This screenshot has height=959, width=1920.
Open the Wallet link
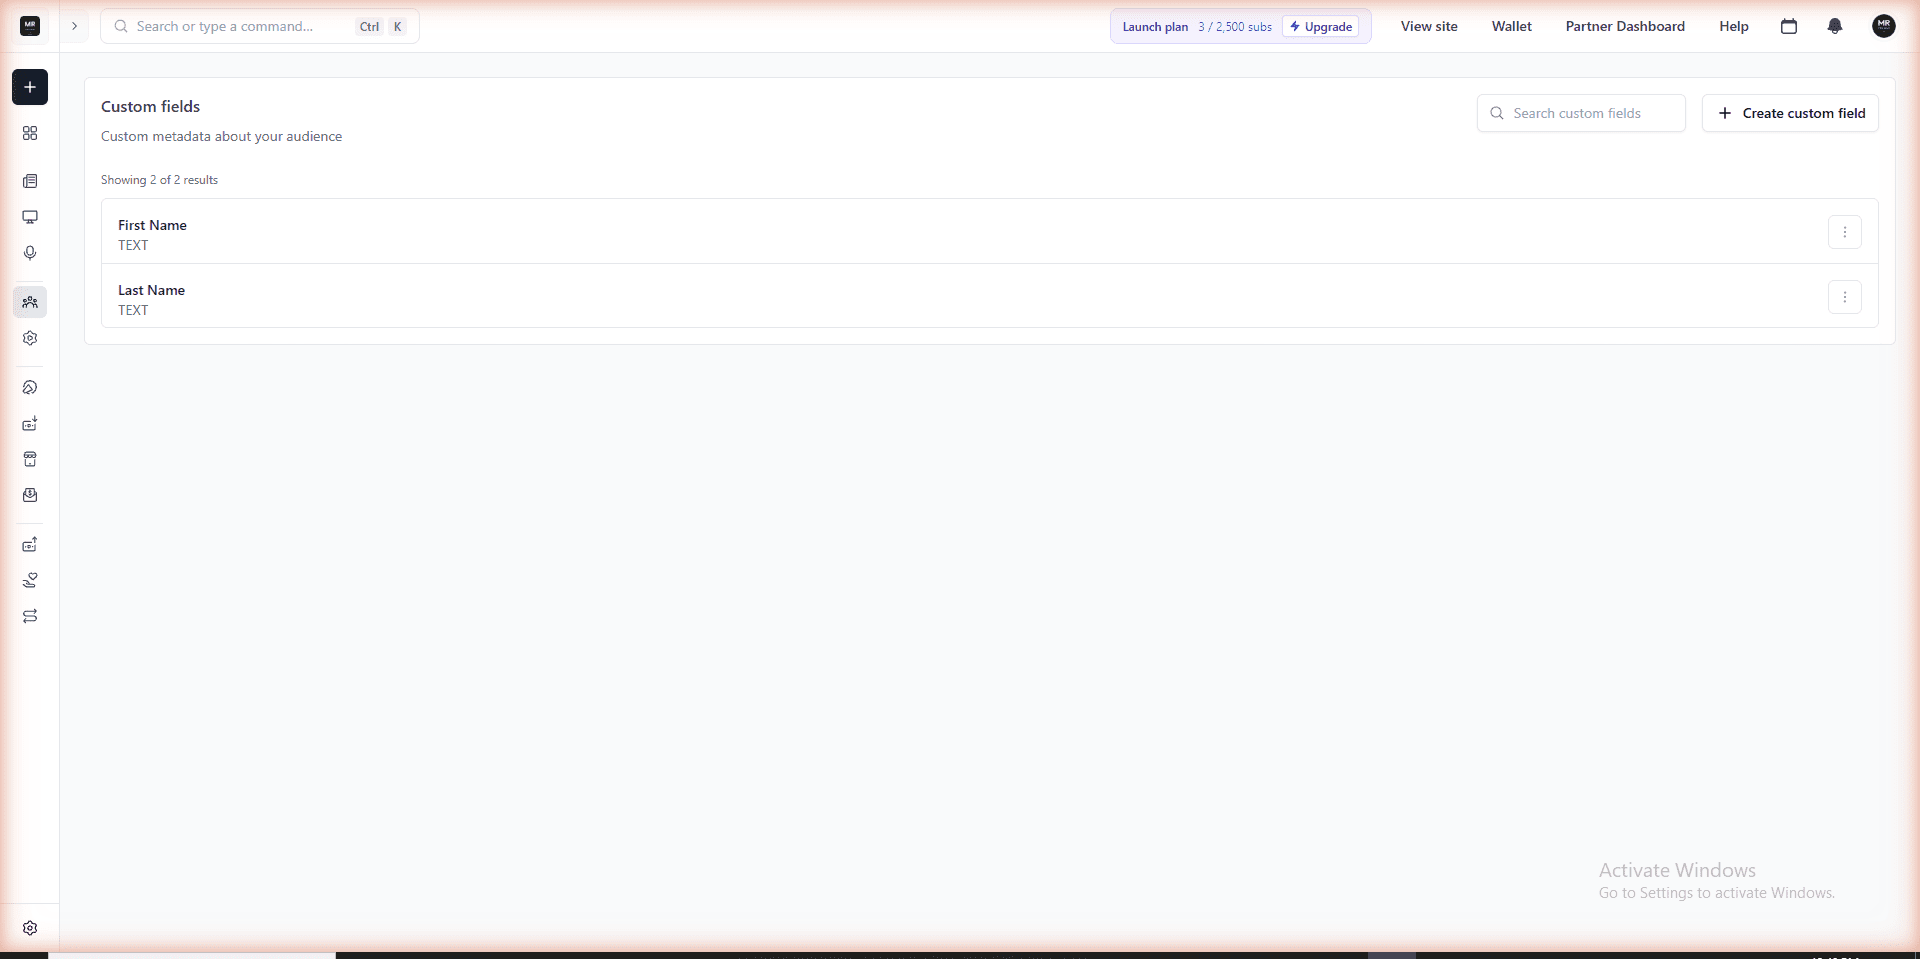pyautogui.click(x=1512, y=26)
